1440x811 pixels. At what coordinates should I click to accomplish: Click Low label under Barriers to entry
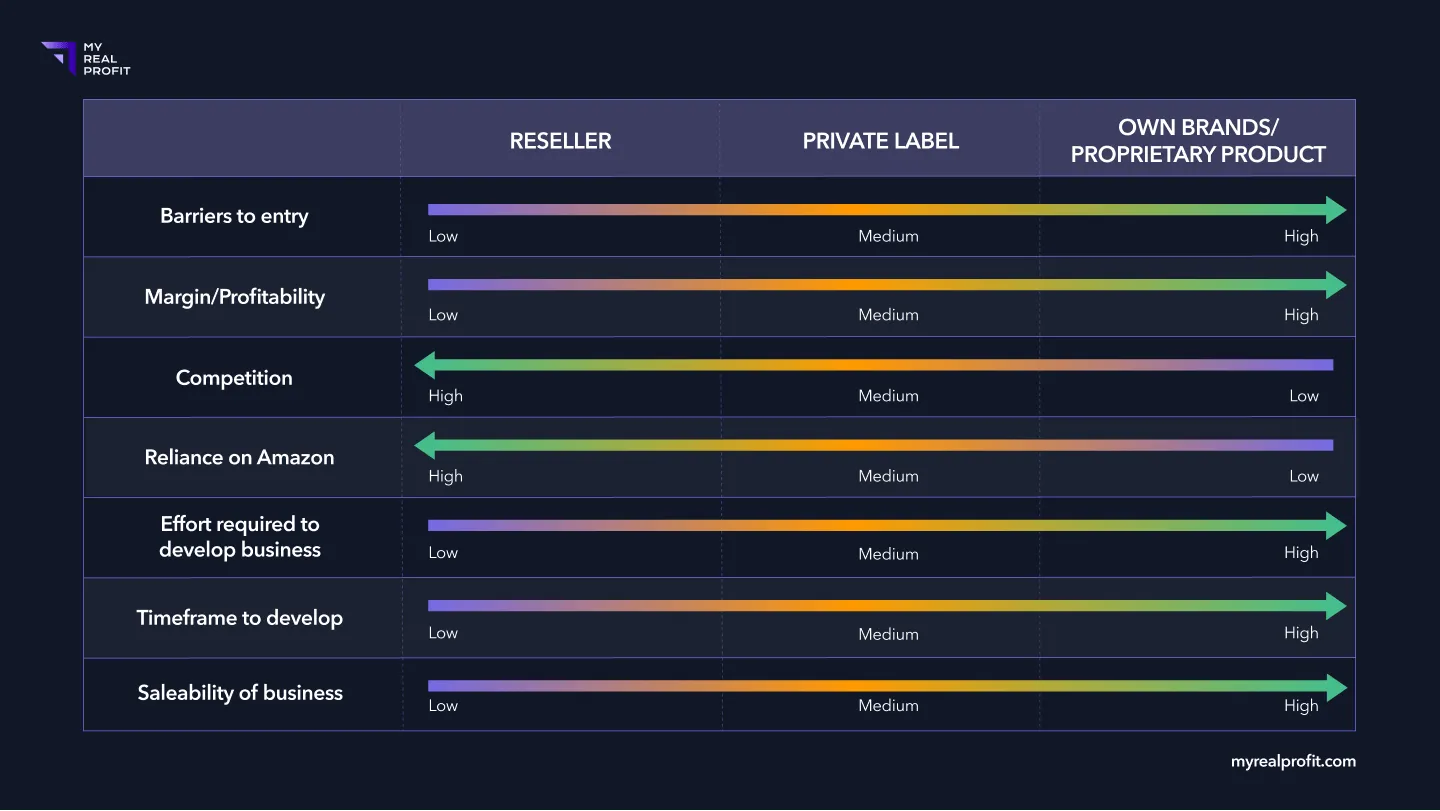(443, 237)
